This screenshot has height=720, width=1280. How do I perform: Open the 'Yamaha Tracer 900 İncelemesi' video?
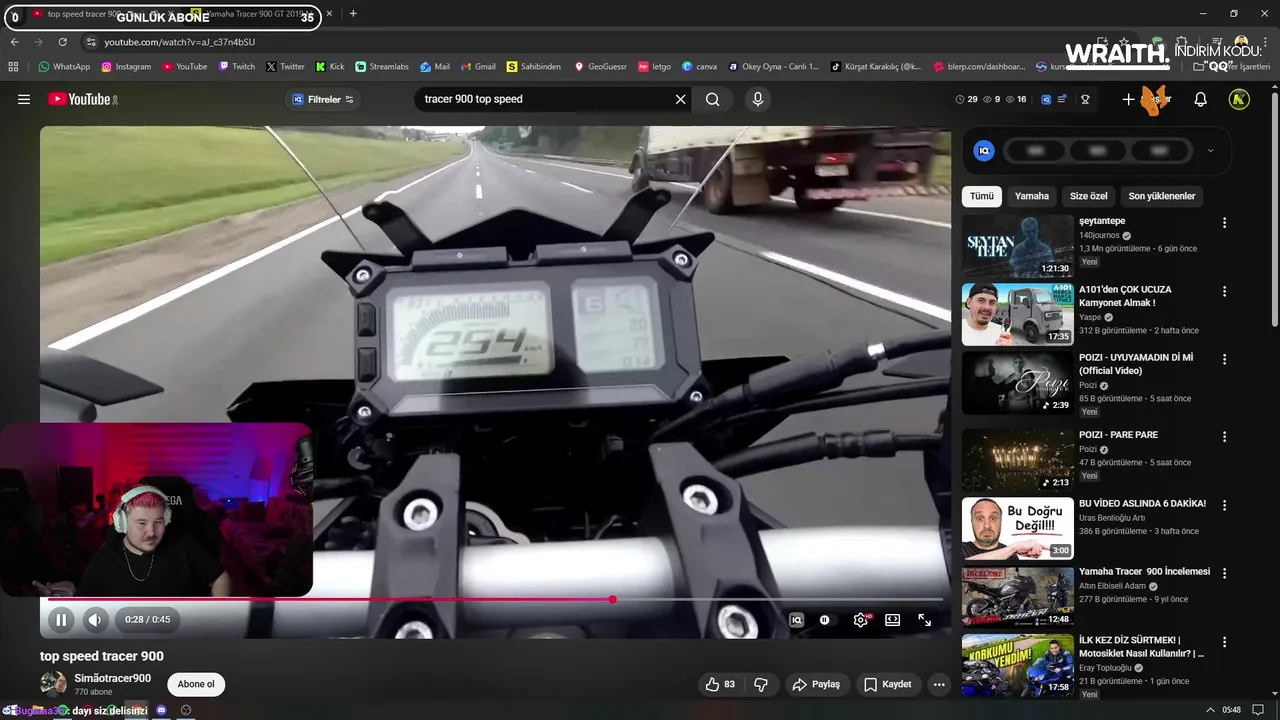click(1144, 571)
